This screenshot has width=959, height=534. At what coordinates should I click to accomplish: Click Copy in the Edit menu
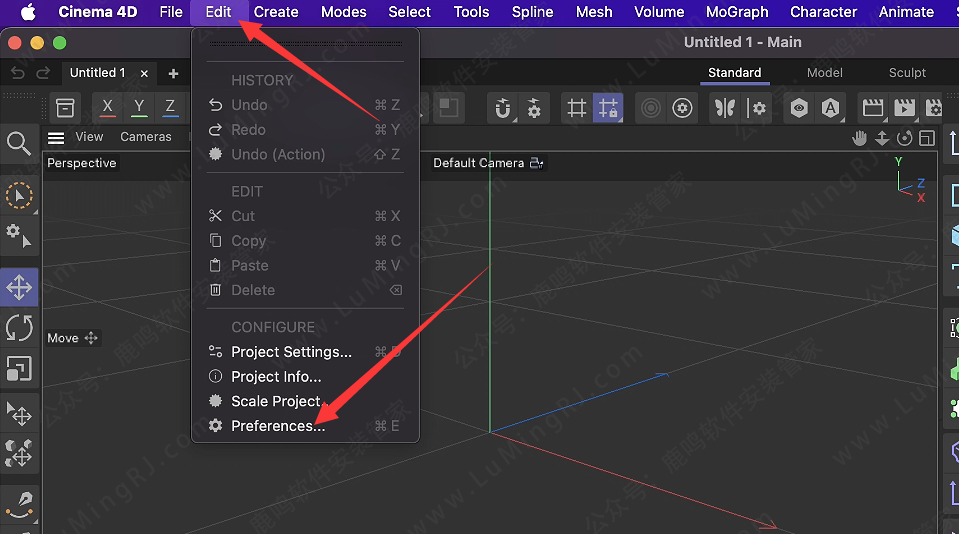(x=305, y=240)
